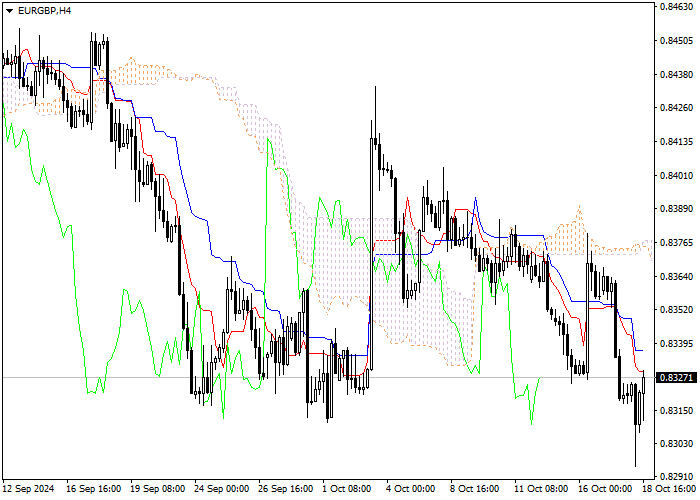Open the dropdown arrow beside EURGBP,H4
Screen dimensions: 700x500
pos(9,11)
